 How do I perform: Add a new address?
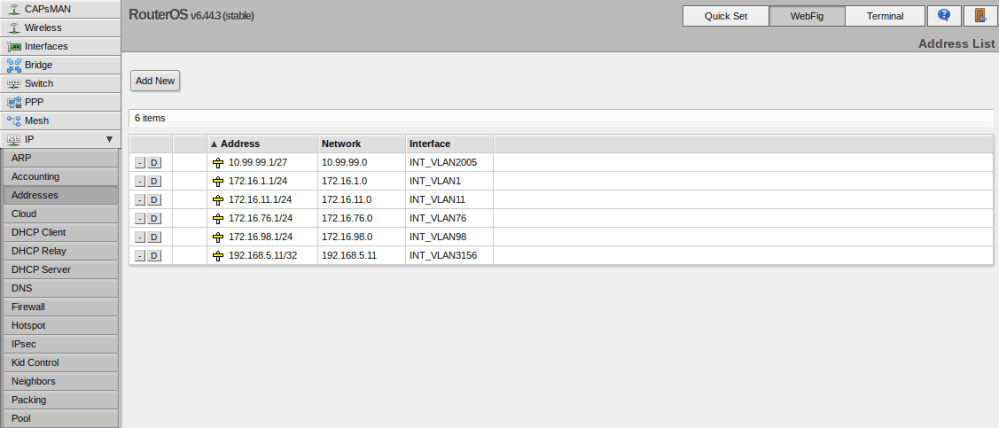(155, 81)
